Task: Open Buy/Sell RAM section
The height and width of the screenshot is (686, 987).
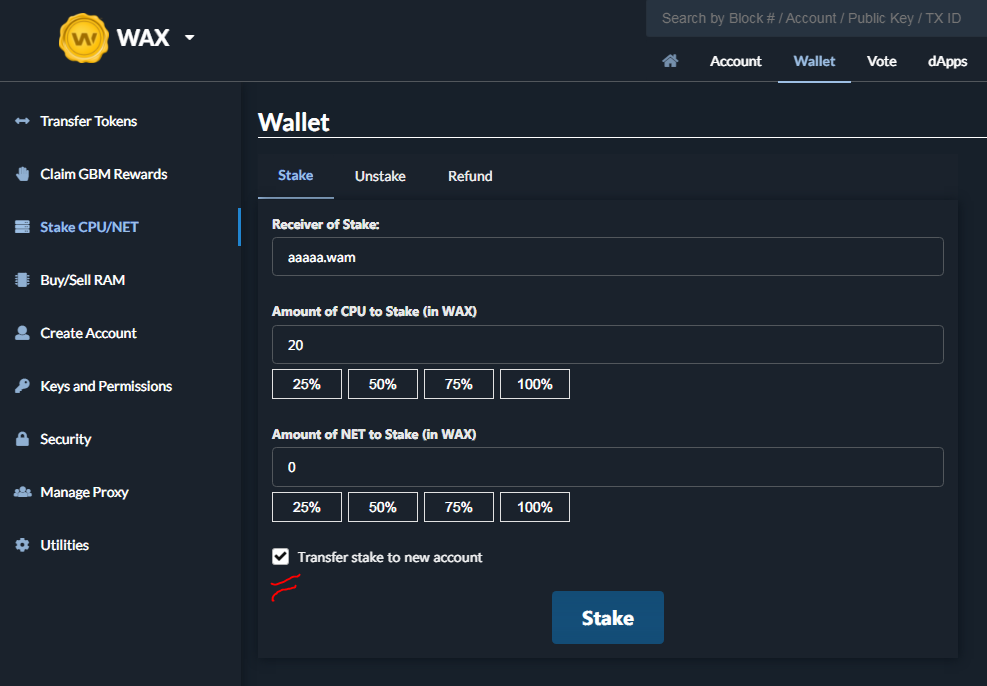Action: pyautogui.click(x=82, y=280)
